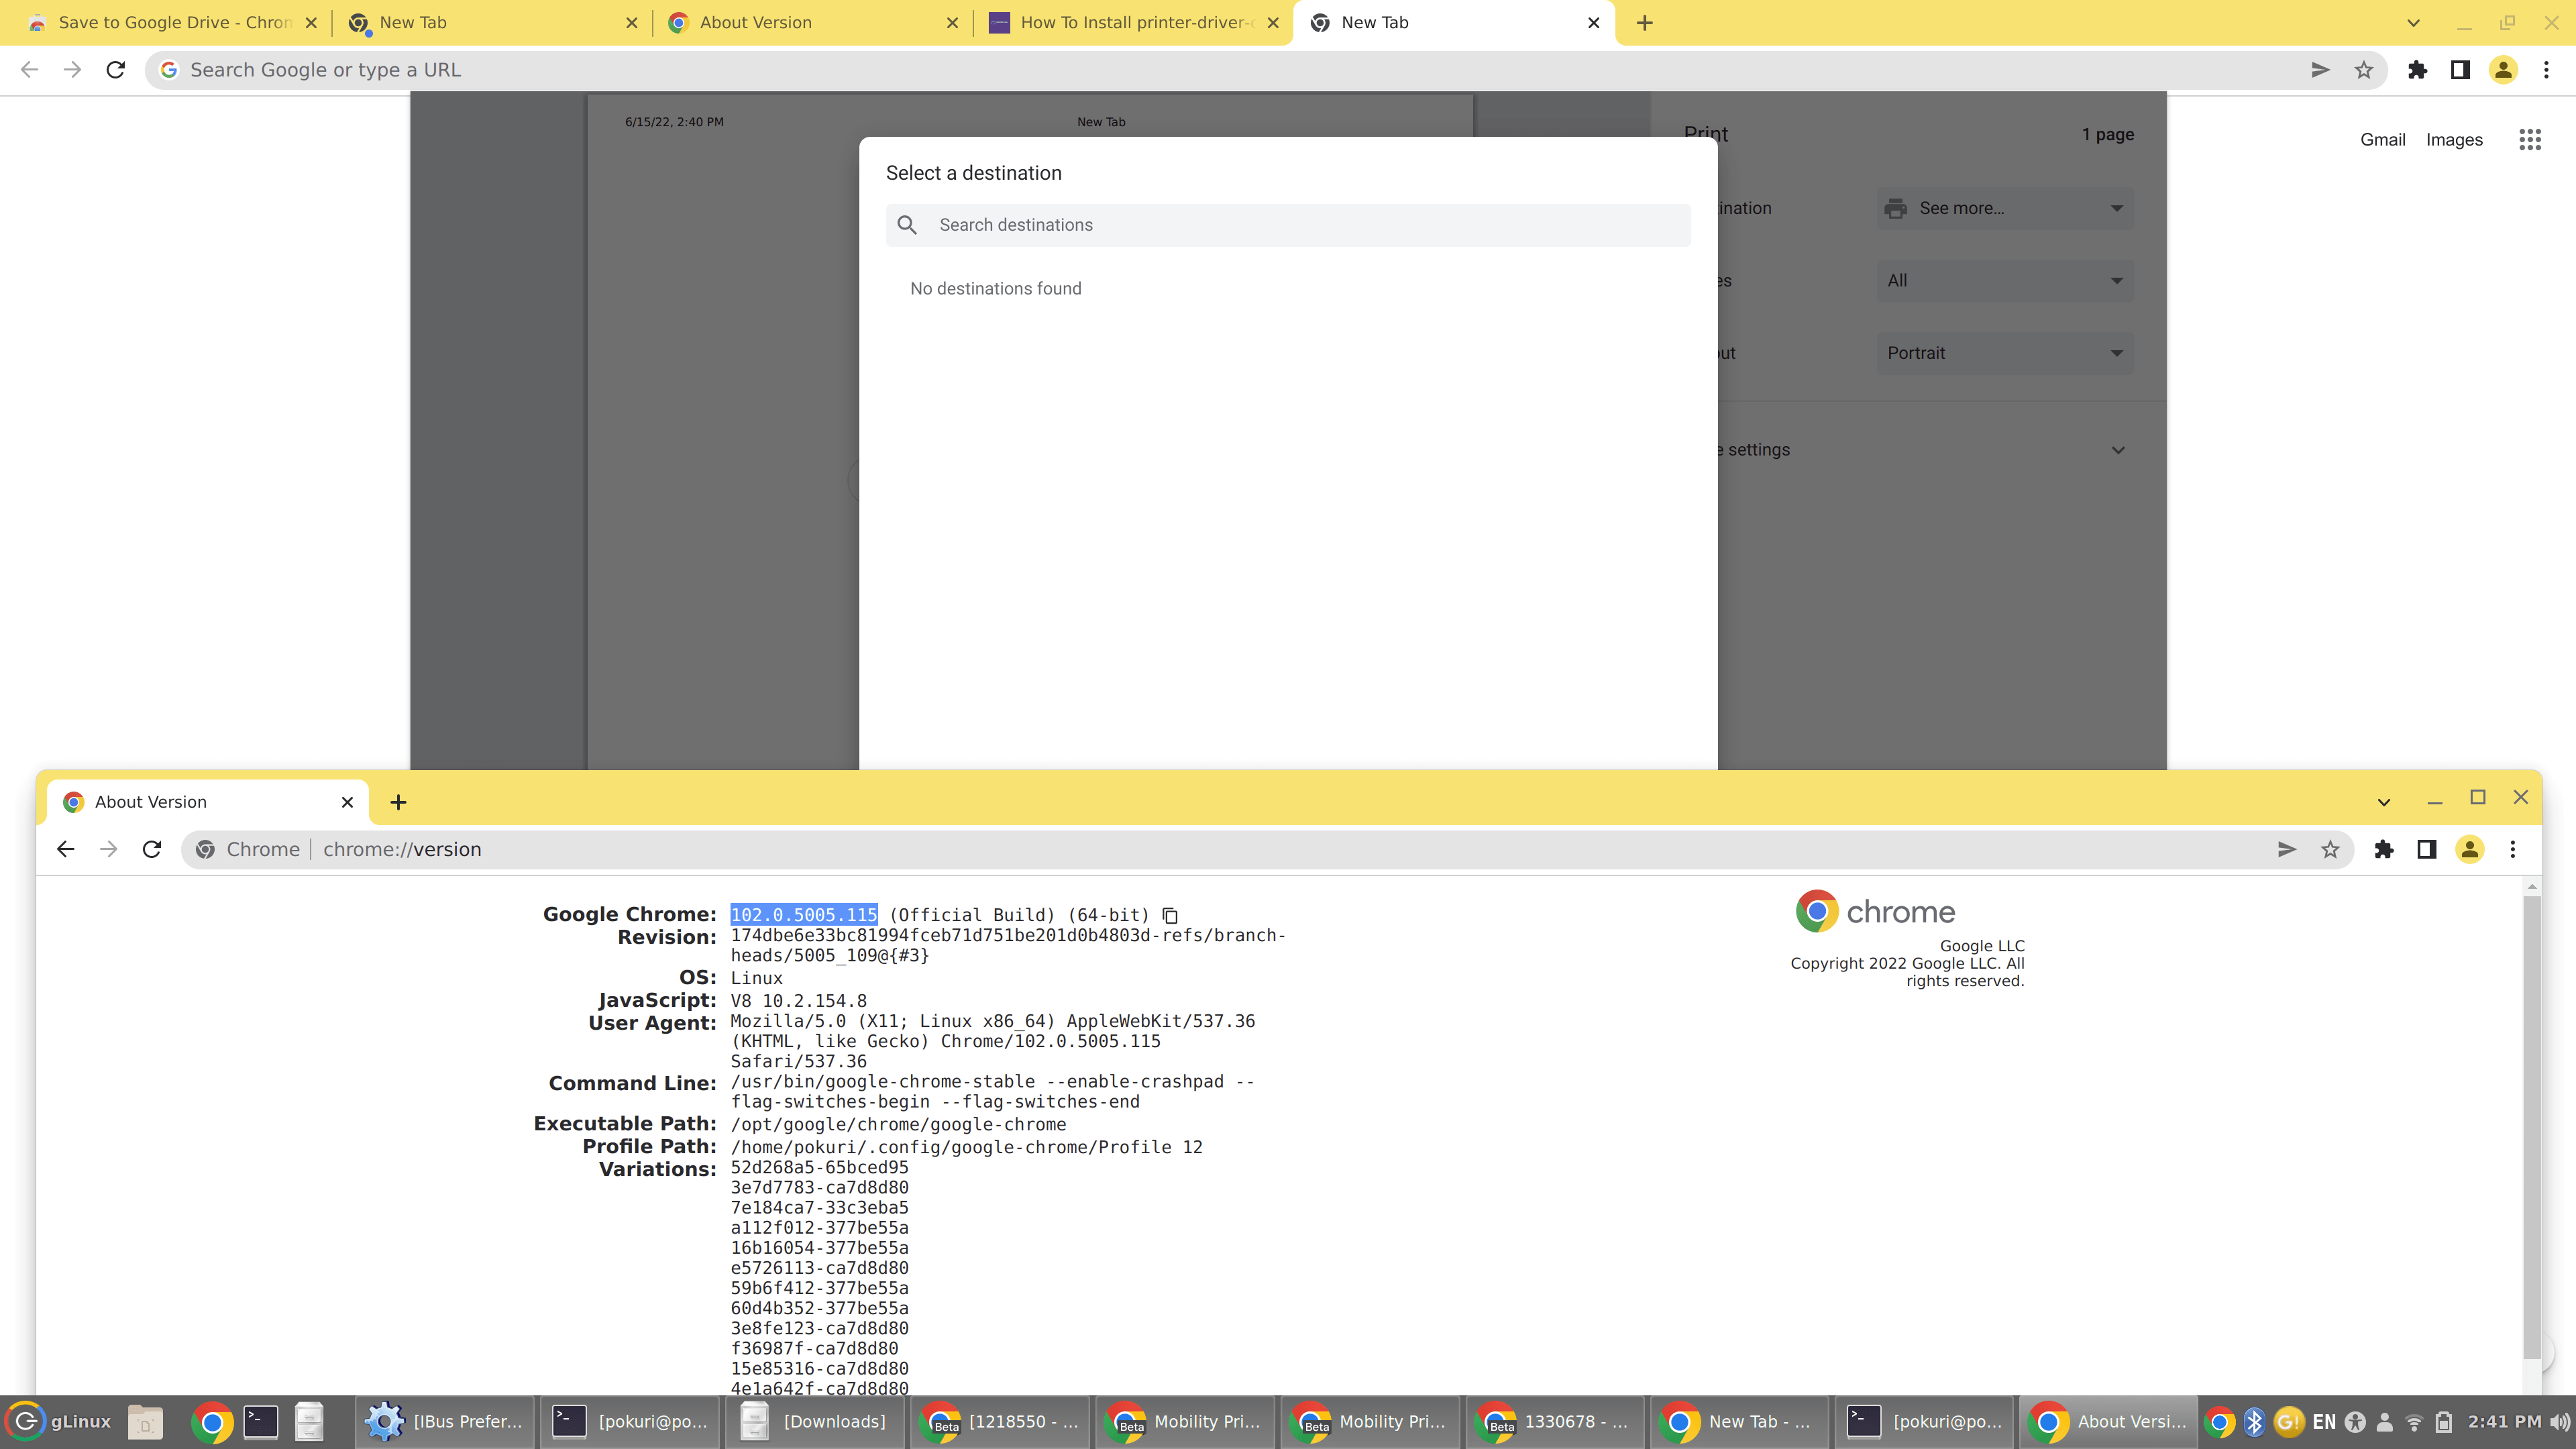Click the volume icon in the system tray
The image size is (2576, 1449).
pos(2560,1421)
